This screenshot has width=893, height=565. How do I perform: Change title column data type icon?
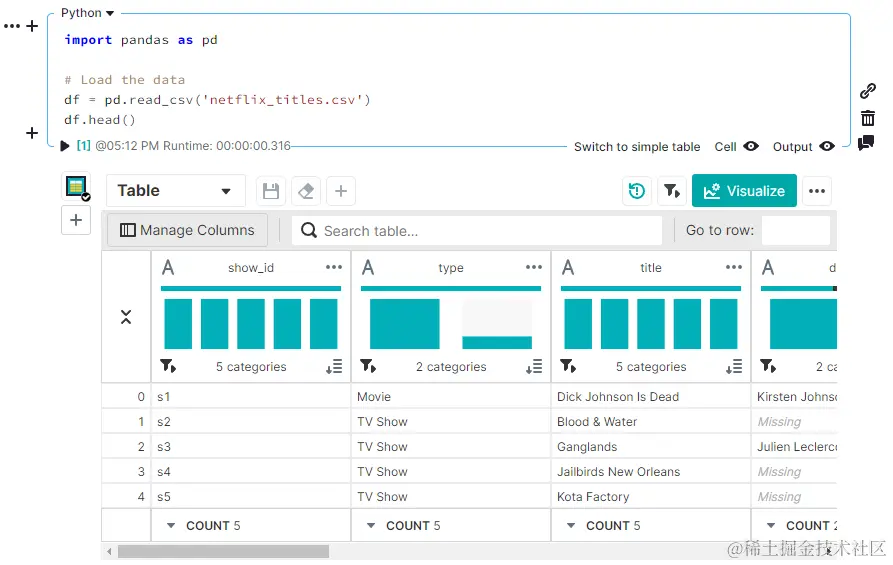tap(568, 267)
